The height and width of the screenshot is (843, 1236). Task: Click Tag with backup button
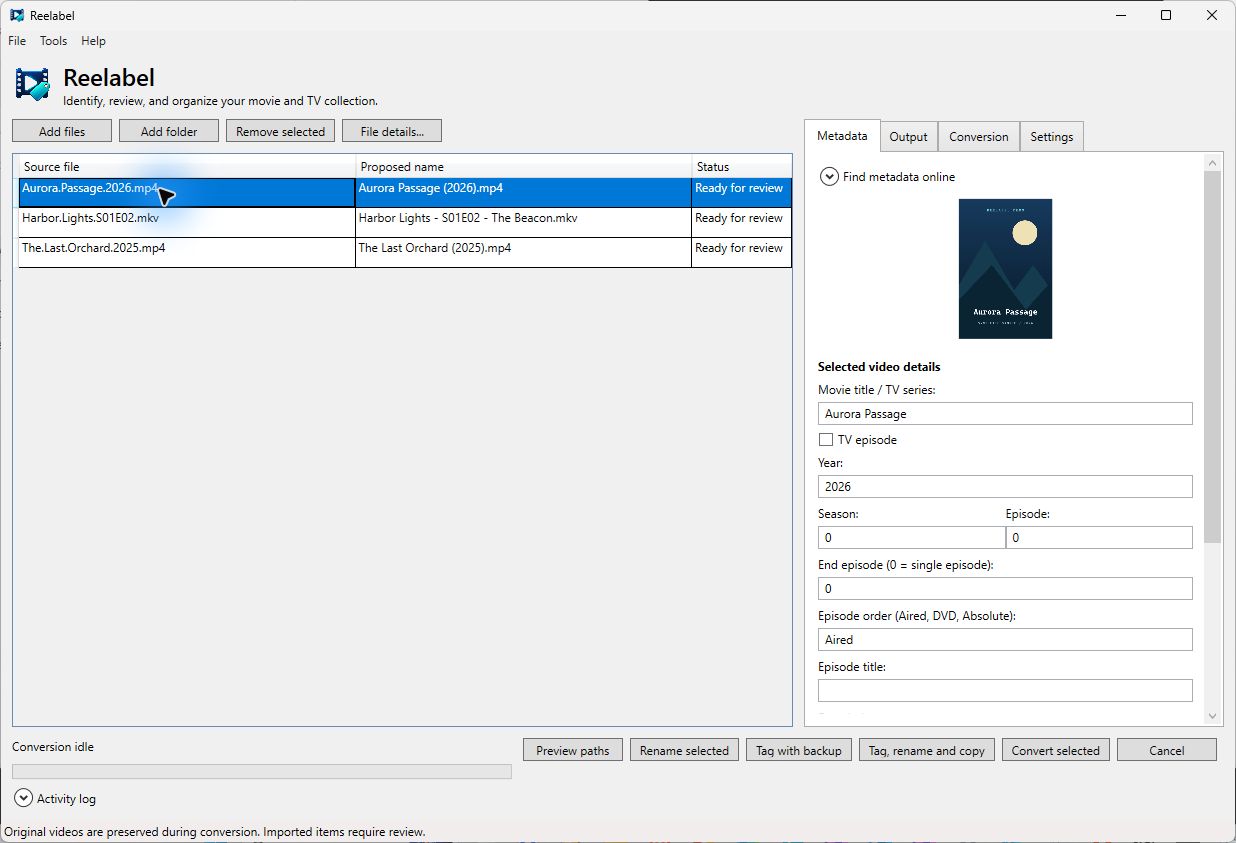799,750
